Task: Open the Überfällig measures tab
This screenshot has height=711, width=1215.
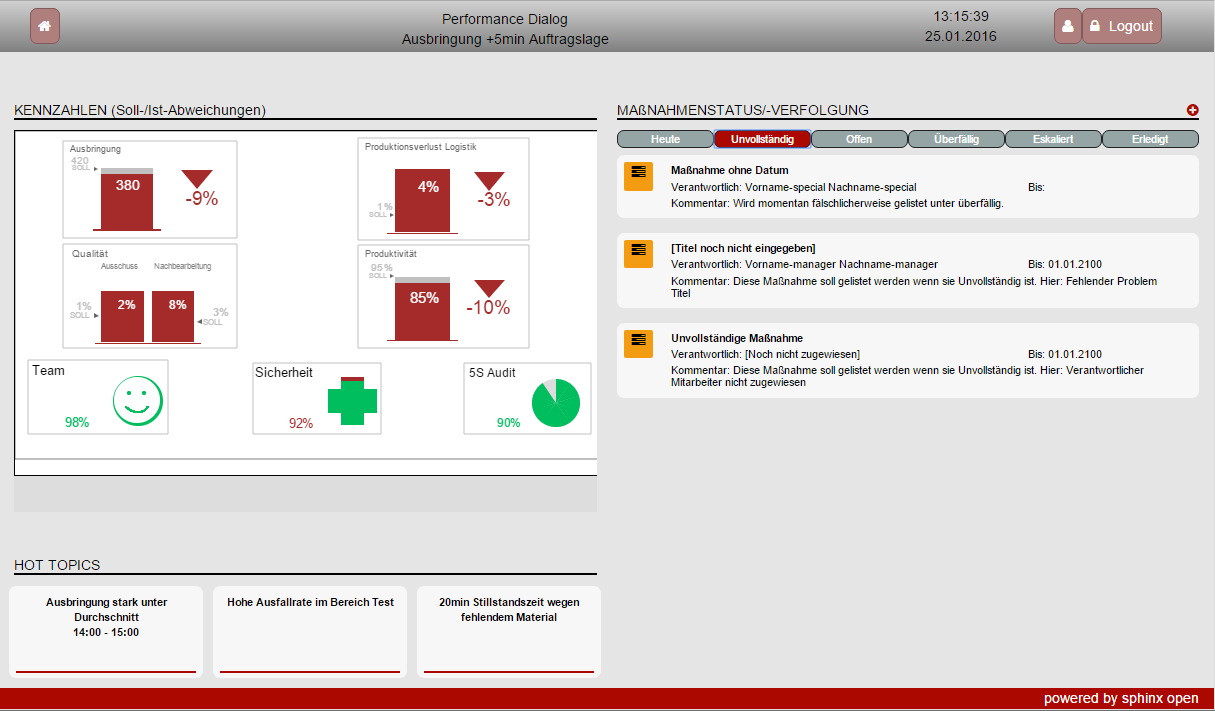Action: point(956,138)
